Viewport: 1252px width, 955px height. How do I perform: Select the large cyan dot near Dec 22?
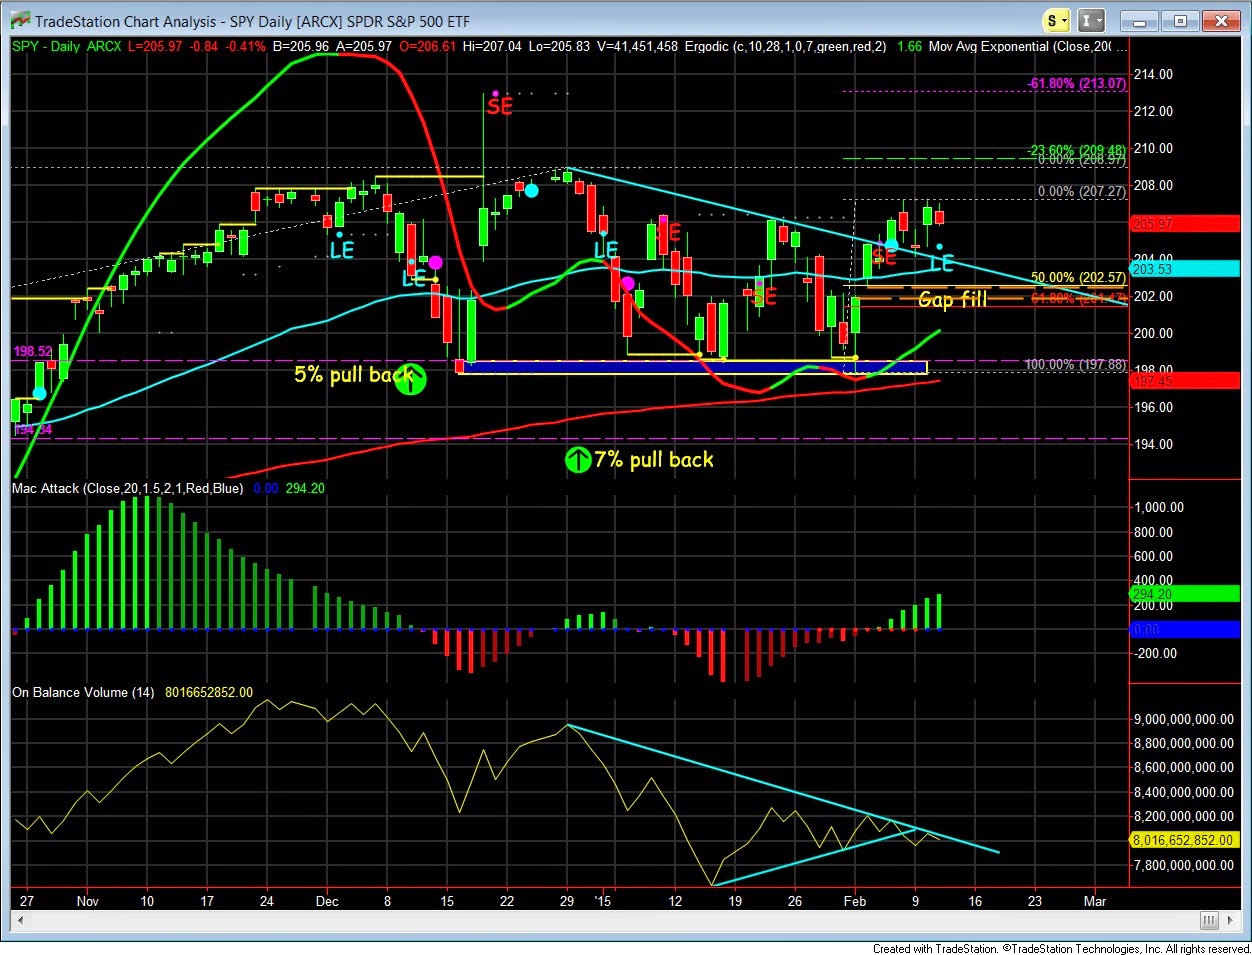click(x=532, y=190)
